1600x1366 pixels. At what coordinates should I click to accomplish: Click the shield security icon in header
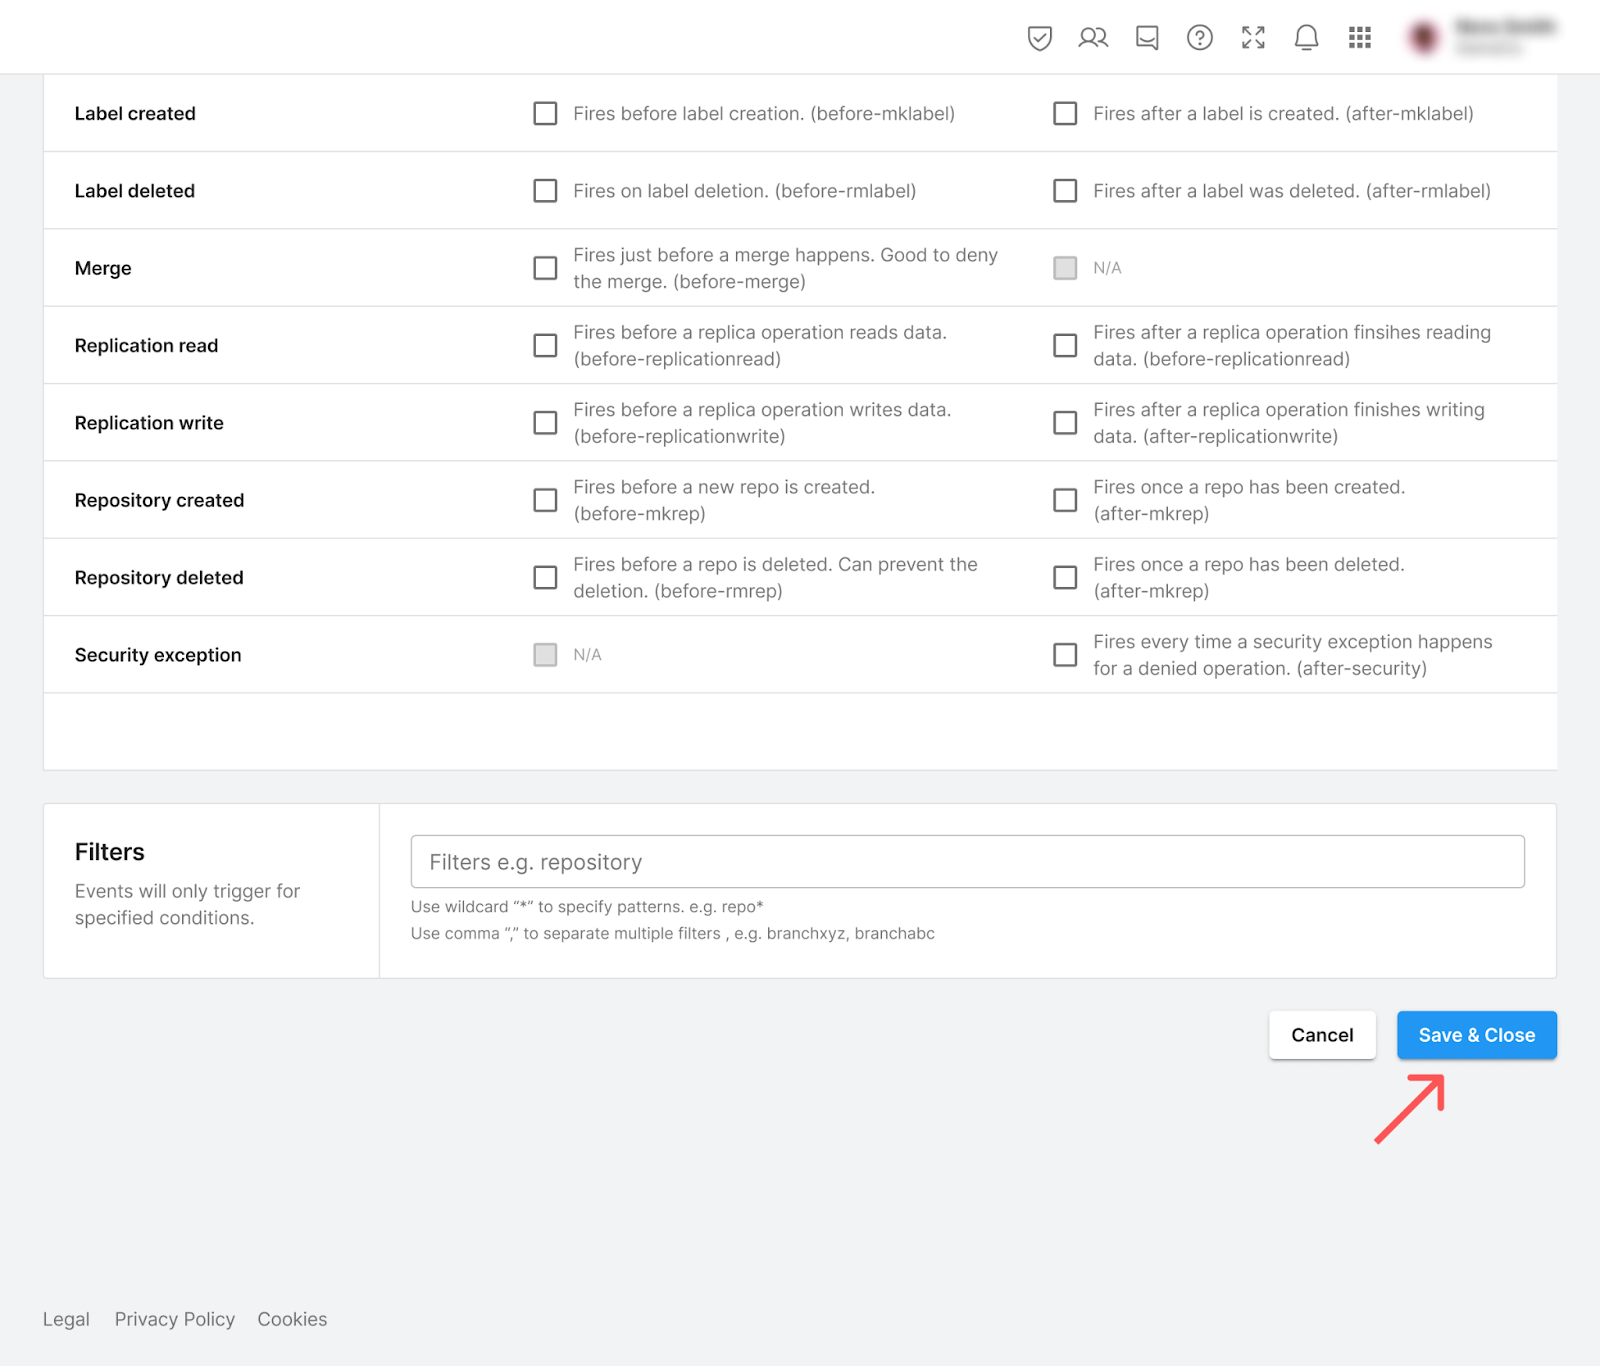click(1040, 38)
